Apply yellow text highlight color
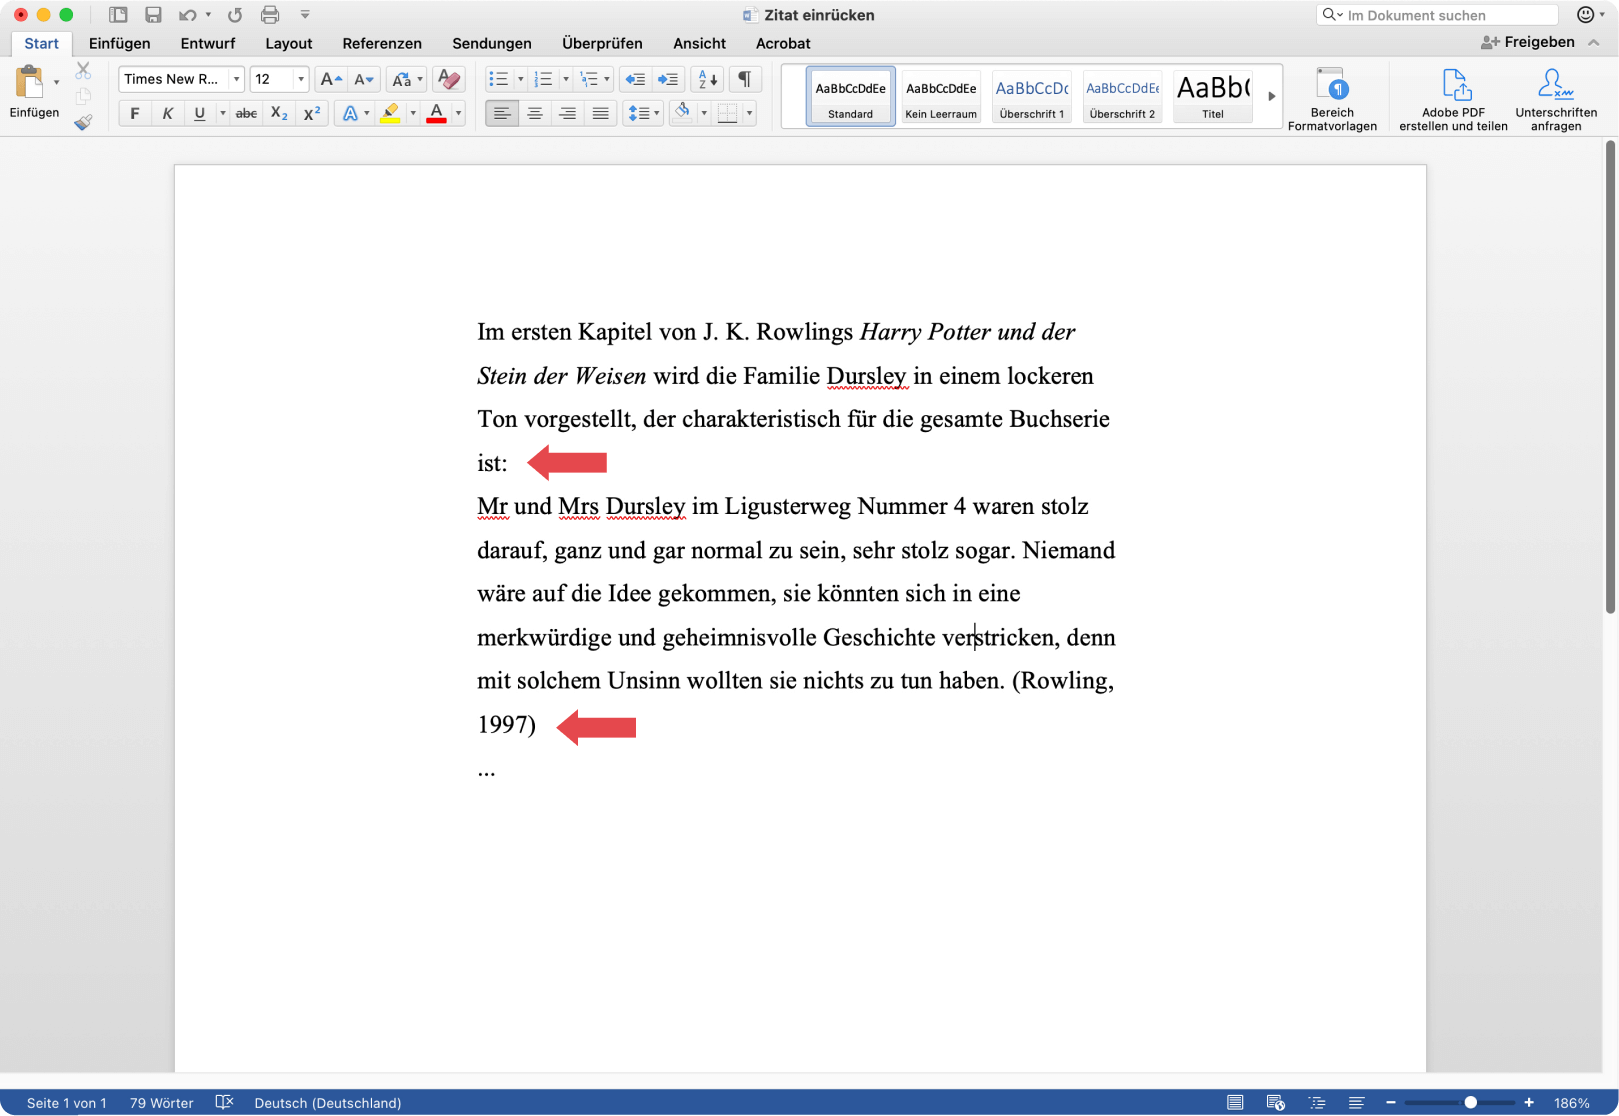Image resolution: width=1619 pixels, height=1116 pixels. pos(390,113)
